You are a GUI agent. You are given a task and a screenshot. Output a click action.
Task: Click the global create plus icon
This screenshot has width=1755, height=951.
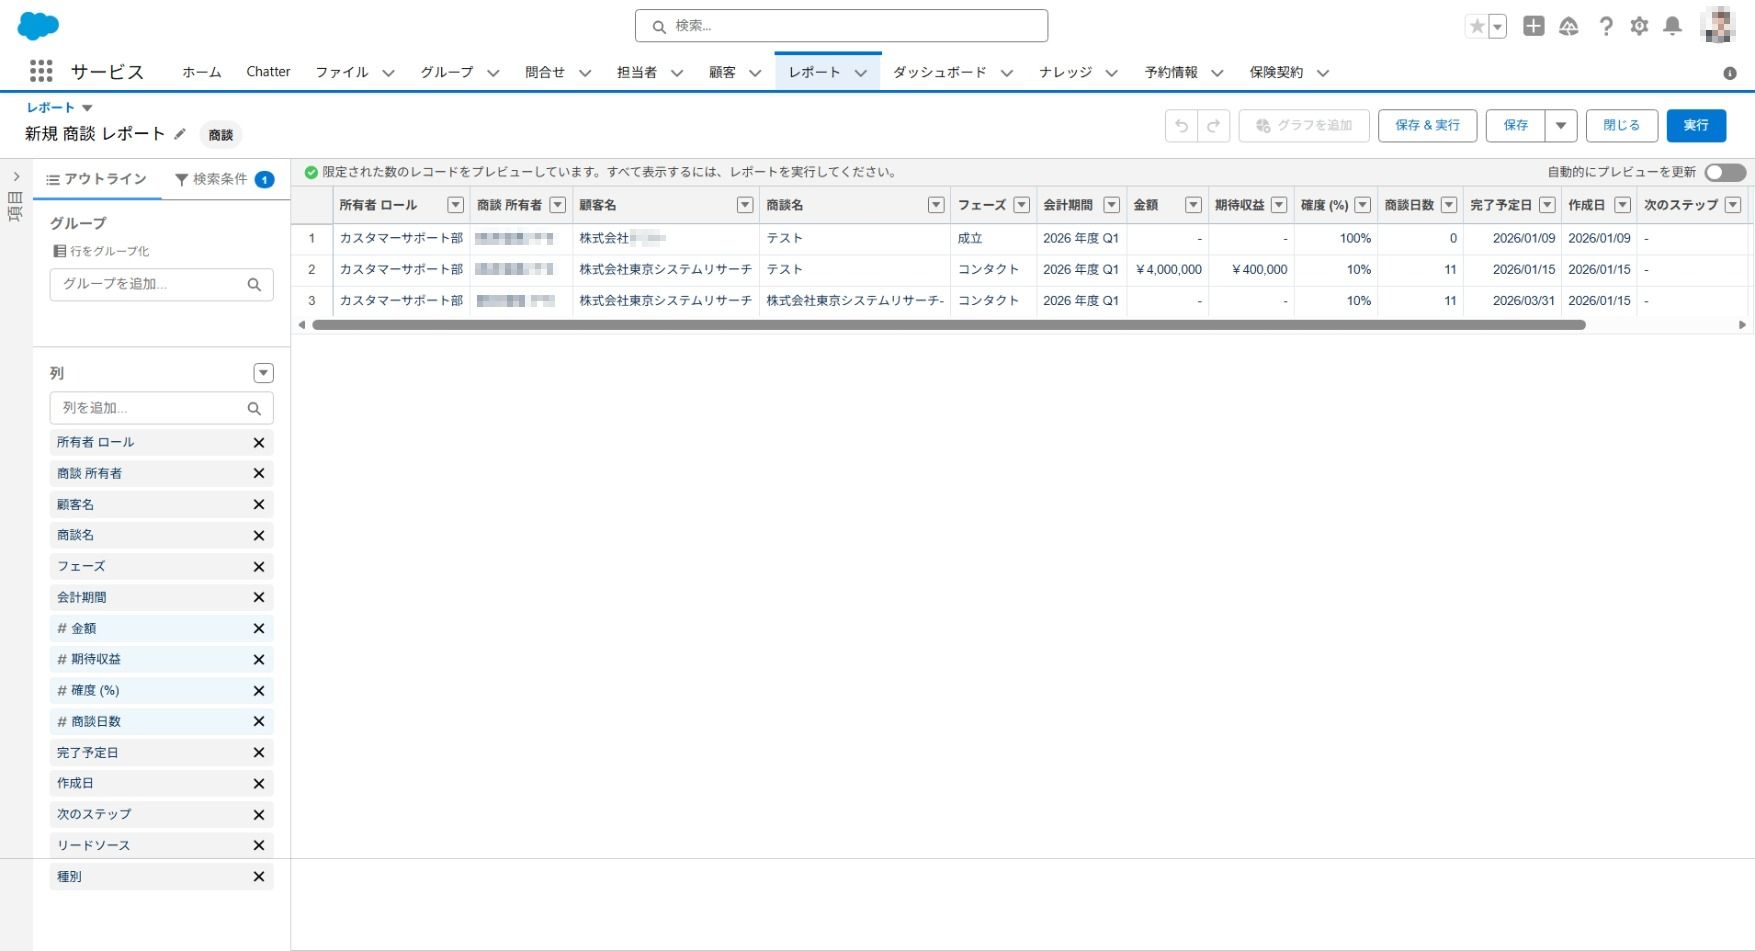tap(1533, 27)
